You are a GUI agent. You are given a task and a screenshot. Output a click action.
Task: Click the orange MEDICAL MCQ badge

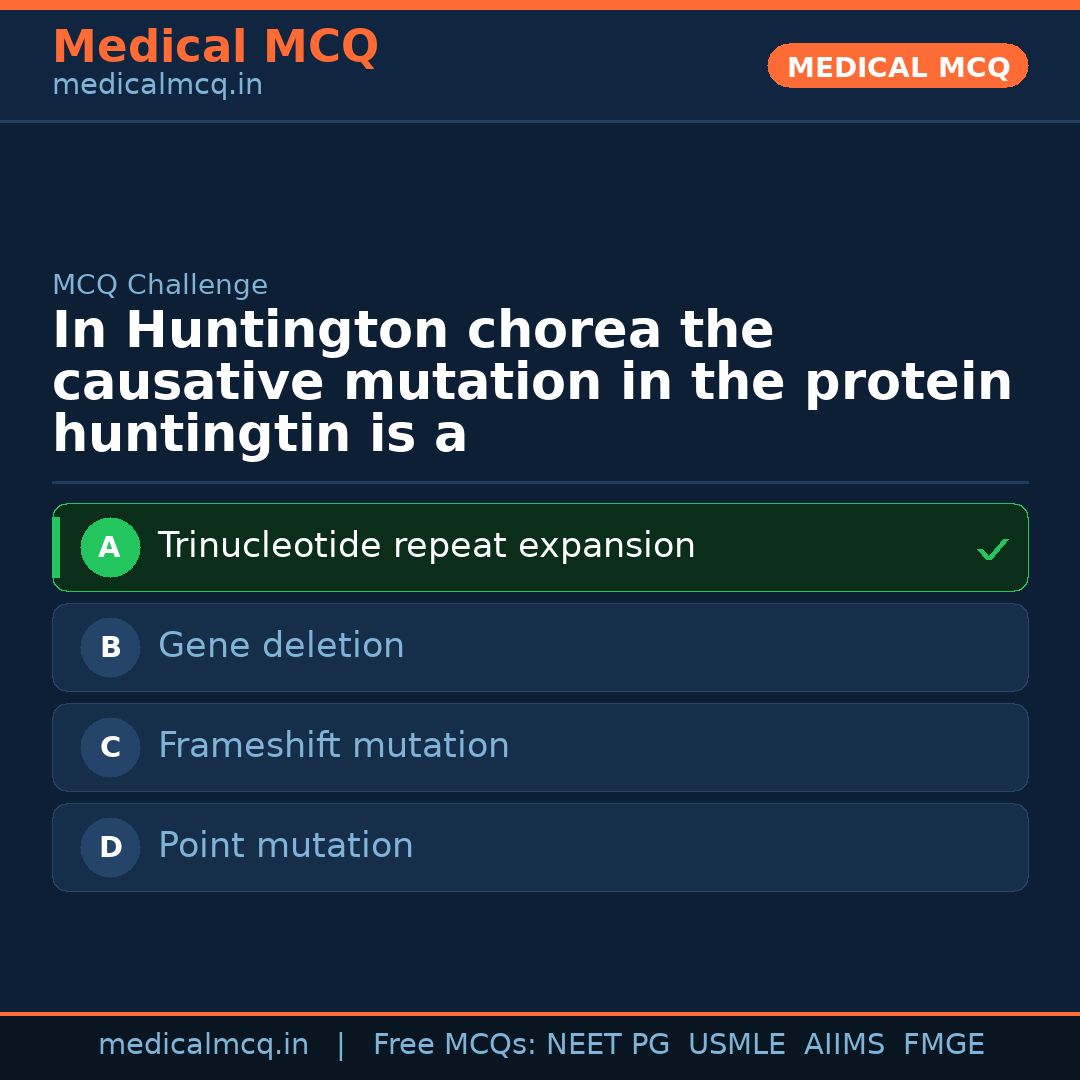point(897,66)
